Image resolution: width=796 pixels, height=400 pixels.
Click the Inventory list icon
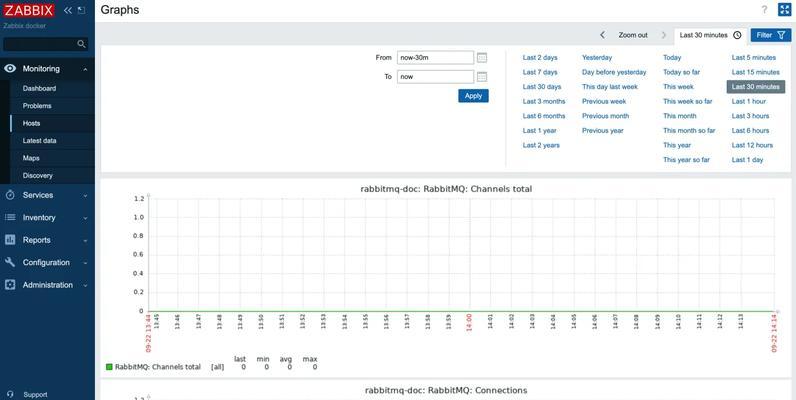[x=10, y=217]
